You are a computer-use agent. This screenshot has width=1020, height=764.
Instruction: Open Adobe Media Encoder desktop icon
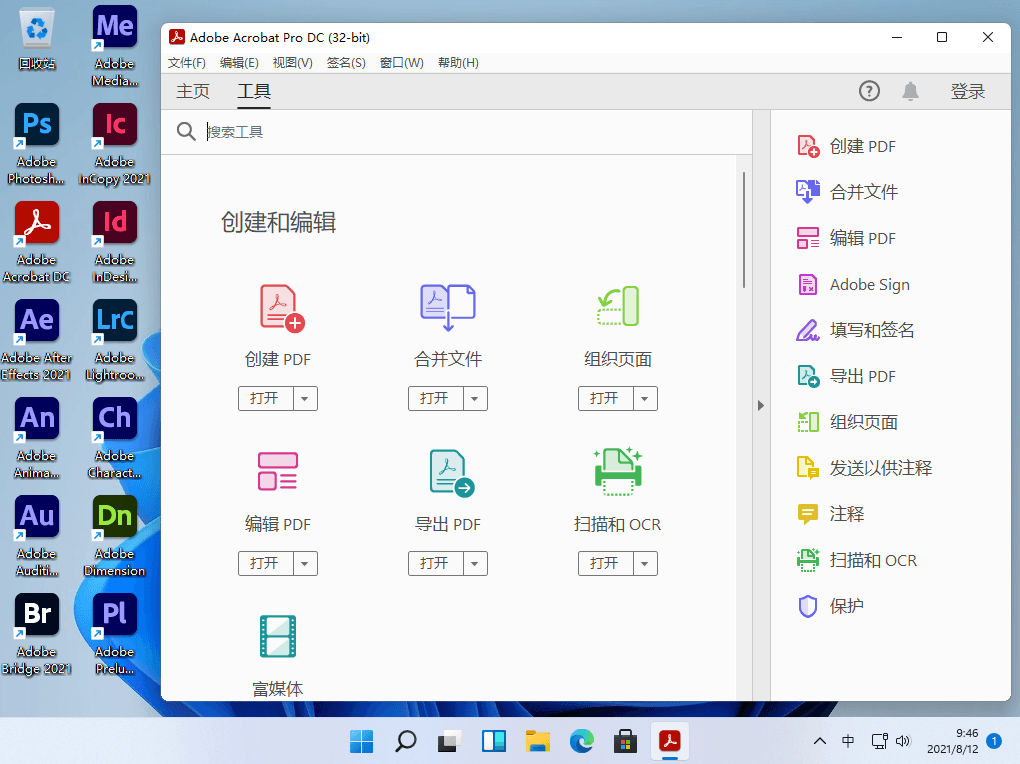point(114,46)
